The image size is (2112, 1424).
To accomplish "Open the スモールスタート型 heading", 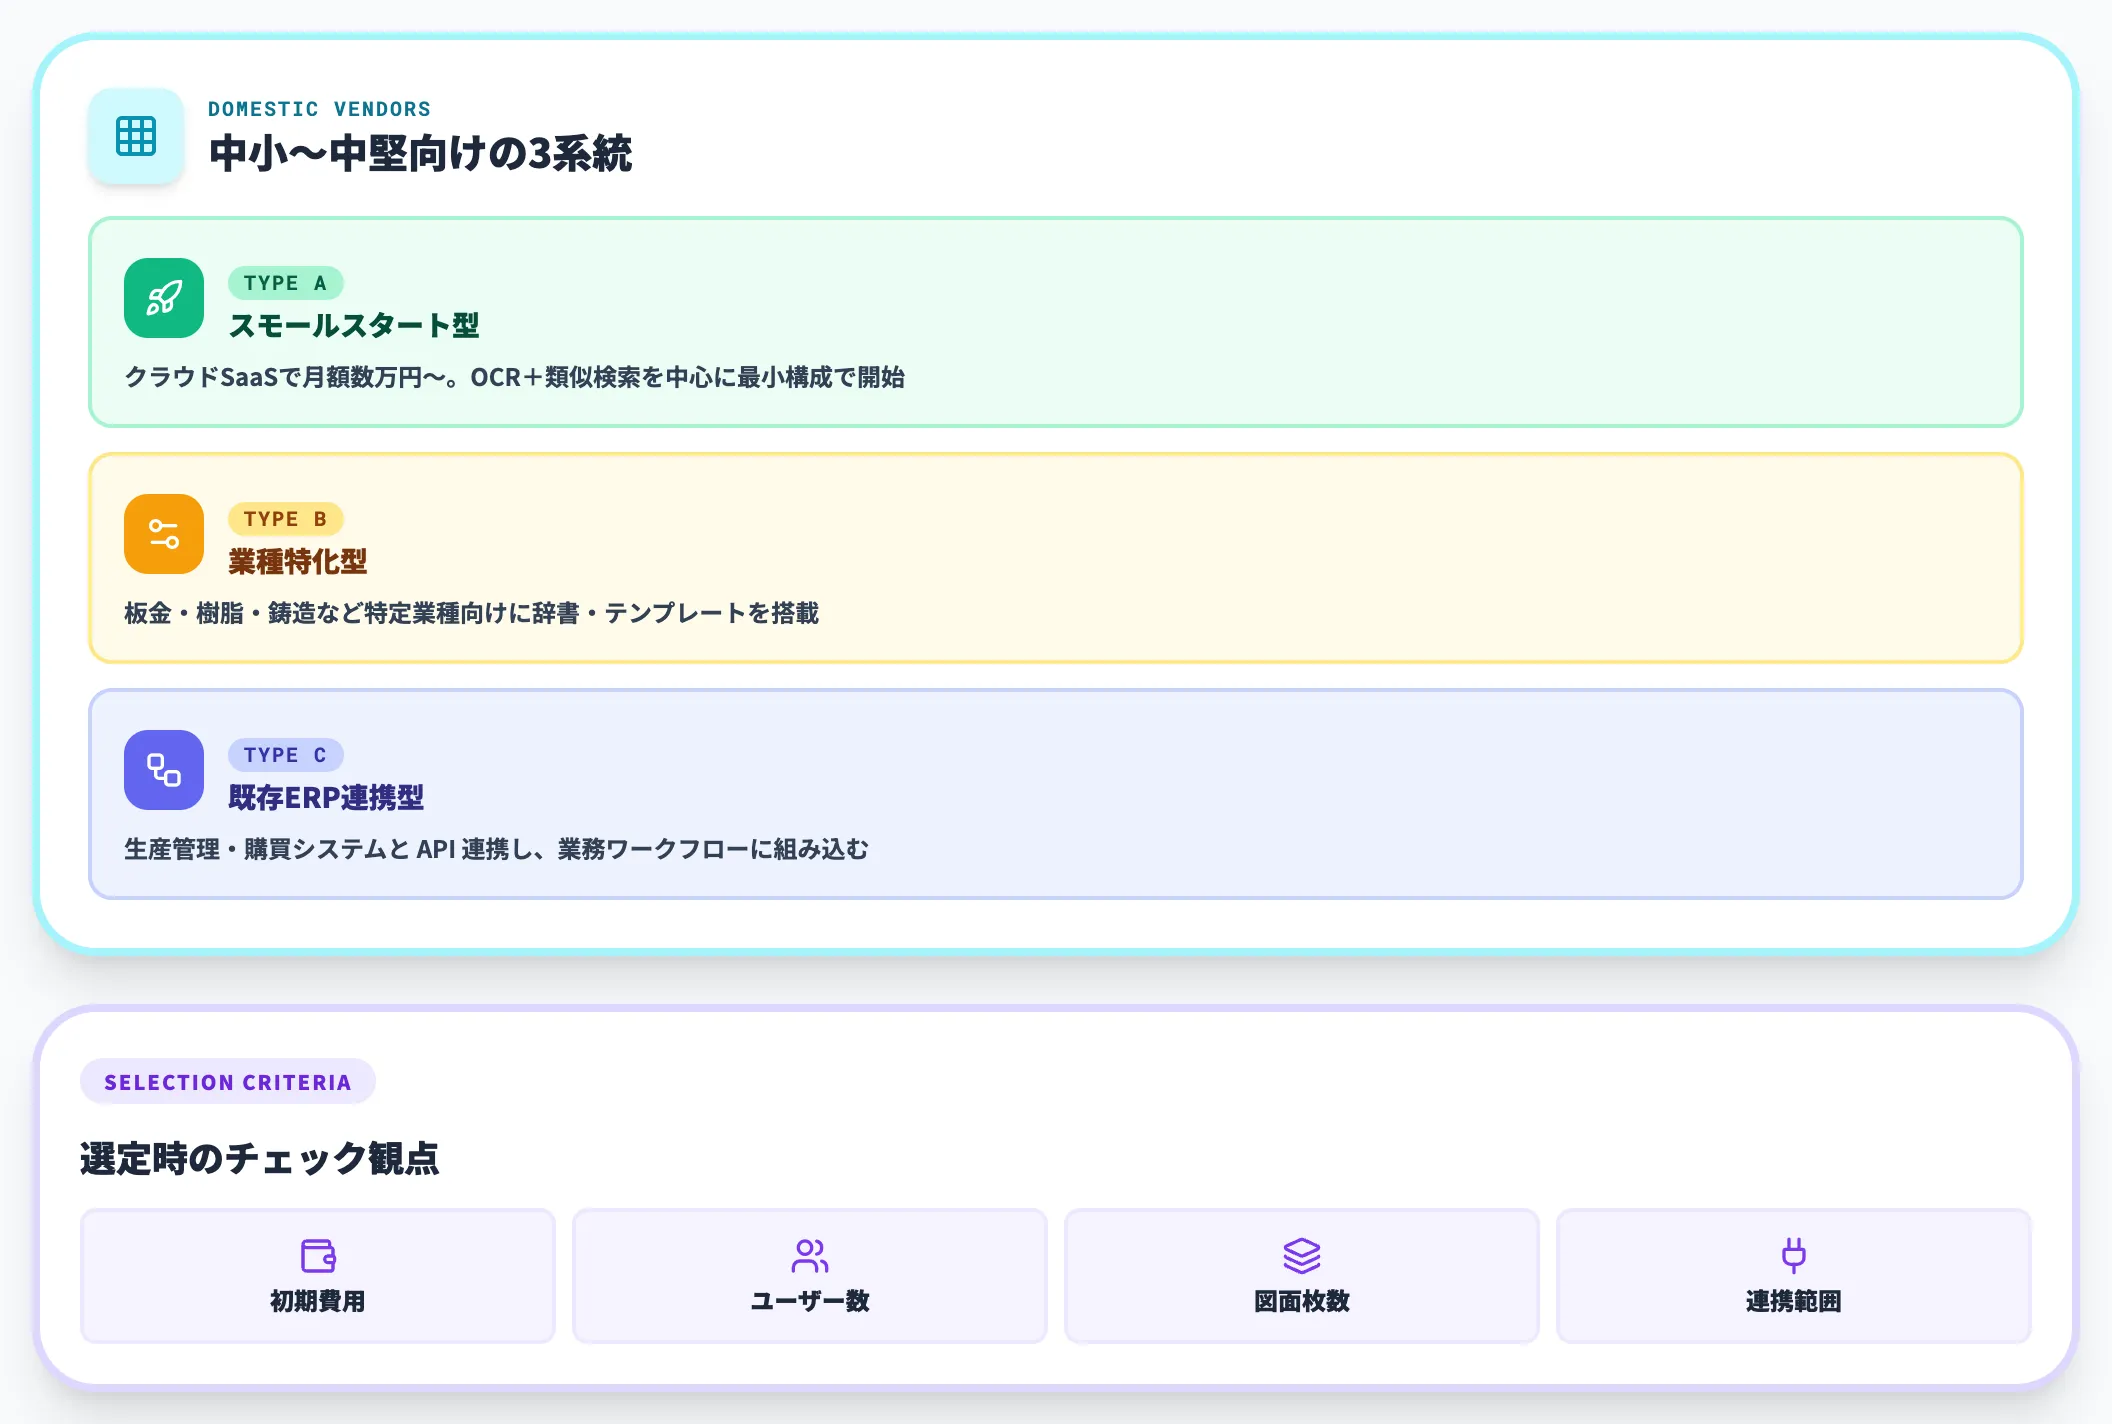I will [355, 326].
